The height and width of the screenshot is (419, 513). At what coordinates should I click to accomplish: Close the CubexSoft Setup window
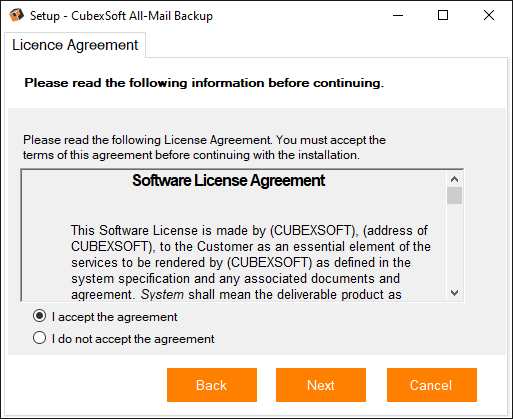coord(489,15)
